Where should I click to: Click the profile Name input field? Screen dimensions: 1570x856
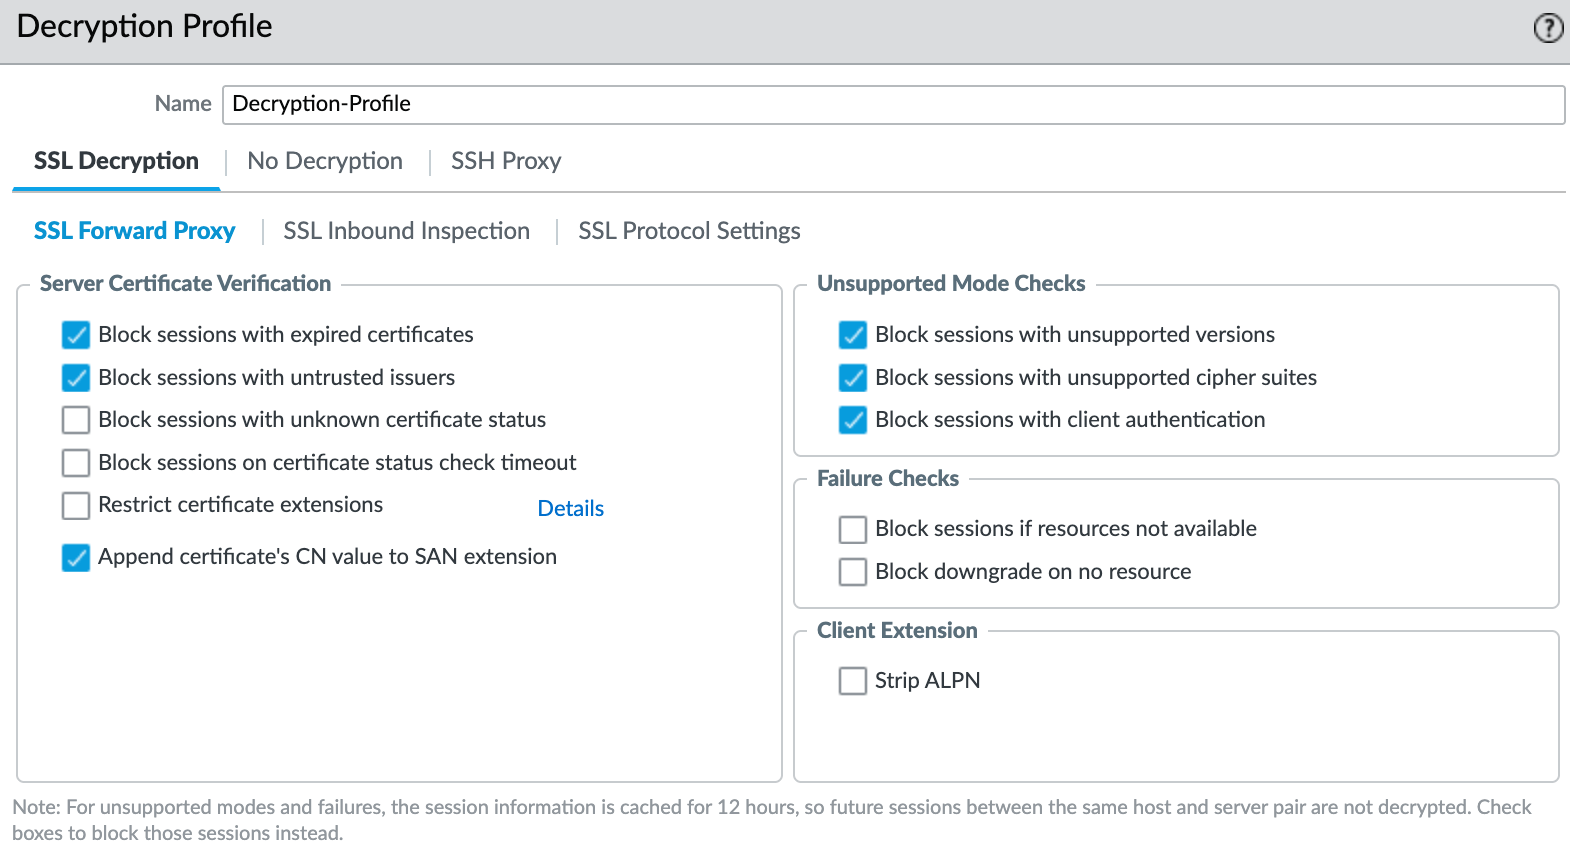click(892, 104)
